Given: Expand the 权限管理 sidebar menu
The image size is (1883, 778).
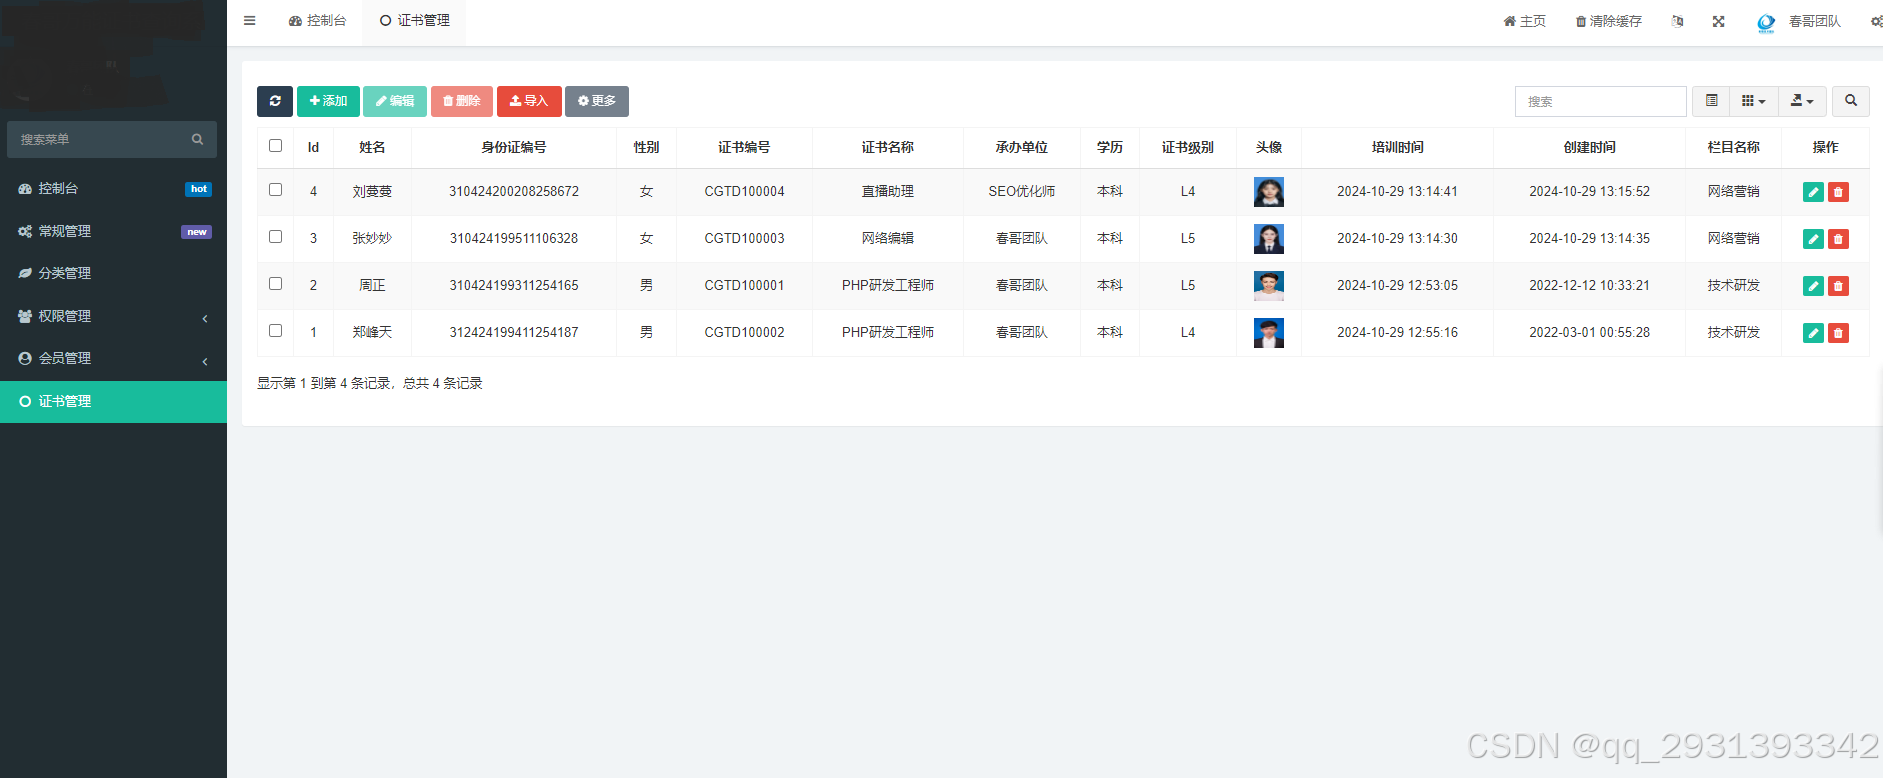Looking at the screenshot, I should (x=113, y=316).
